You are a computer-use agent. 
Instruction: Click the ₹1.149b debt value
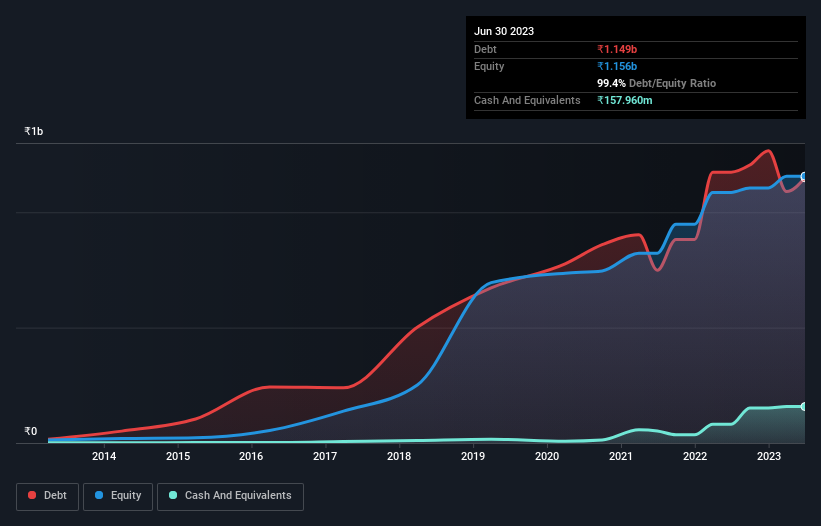point(617,49)
